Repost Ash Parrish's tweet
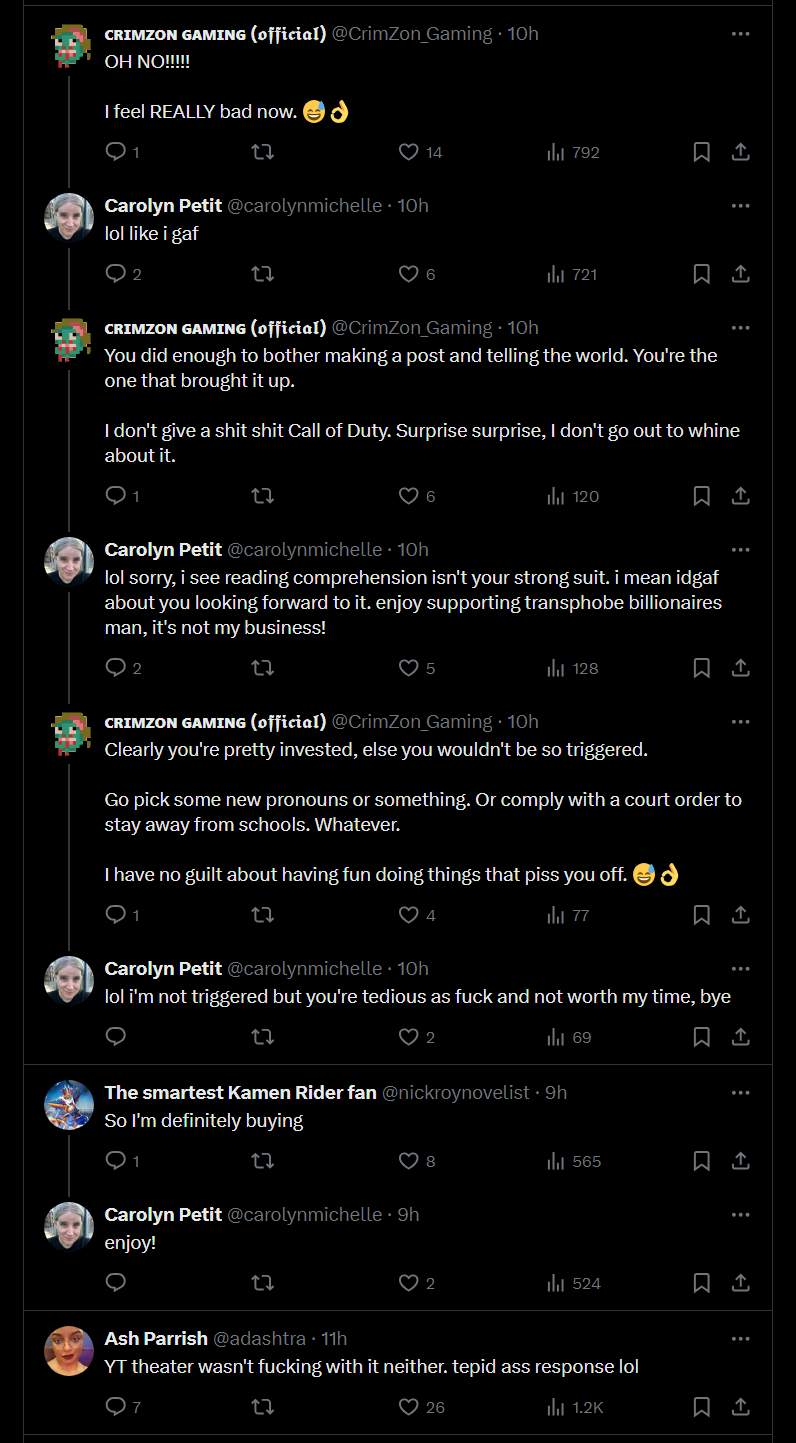The height and width of the screenshot is (1443, 796). point(262,1407)
